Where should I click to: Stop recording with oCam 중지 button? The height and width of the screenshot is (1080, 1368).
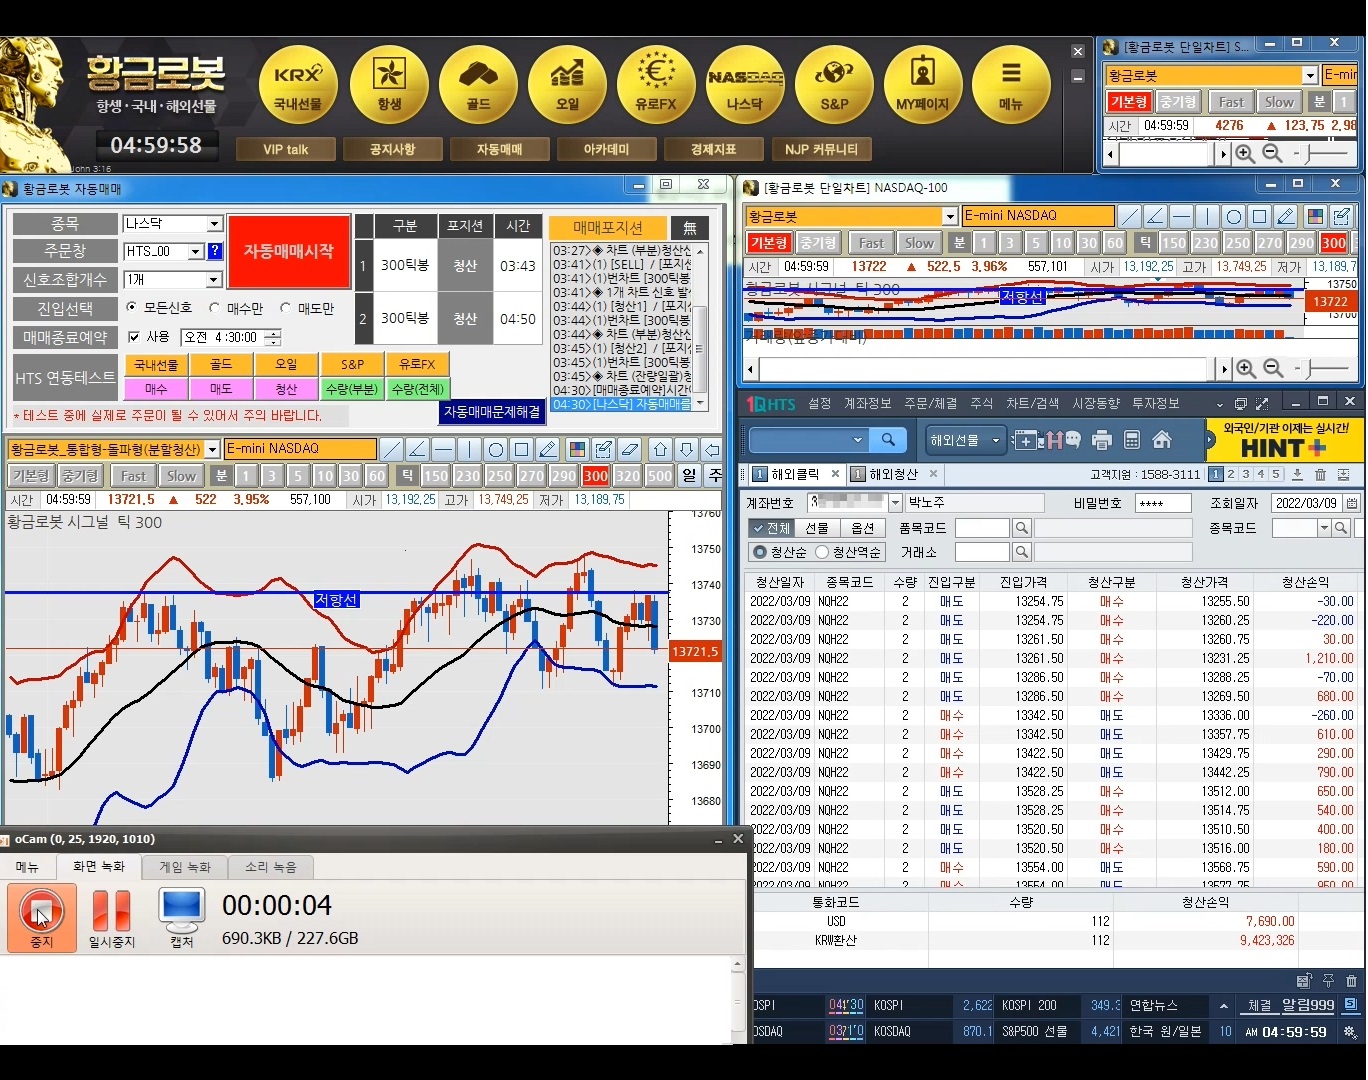coord(41,918)
